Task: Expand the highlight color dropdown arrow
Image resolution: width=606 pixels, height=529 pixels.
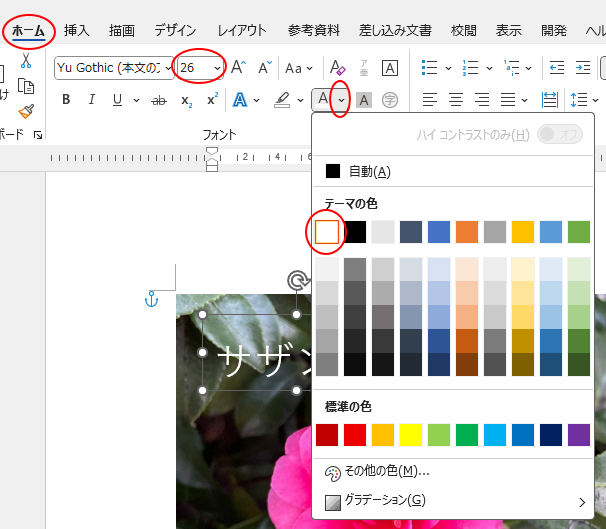Action: pyautogui.click(x=300, y=100)
